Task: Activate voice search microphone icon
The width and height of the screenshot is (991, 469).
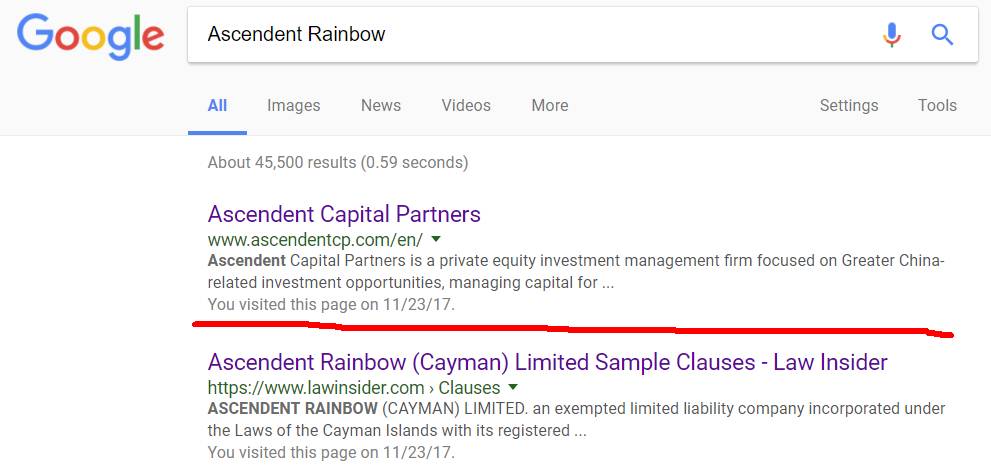Action: [x=891, y=34]
